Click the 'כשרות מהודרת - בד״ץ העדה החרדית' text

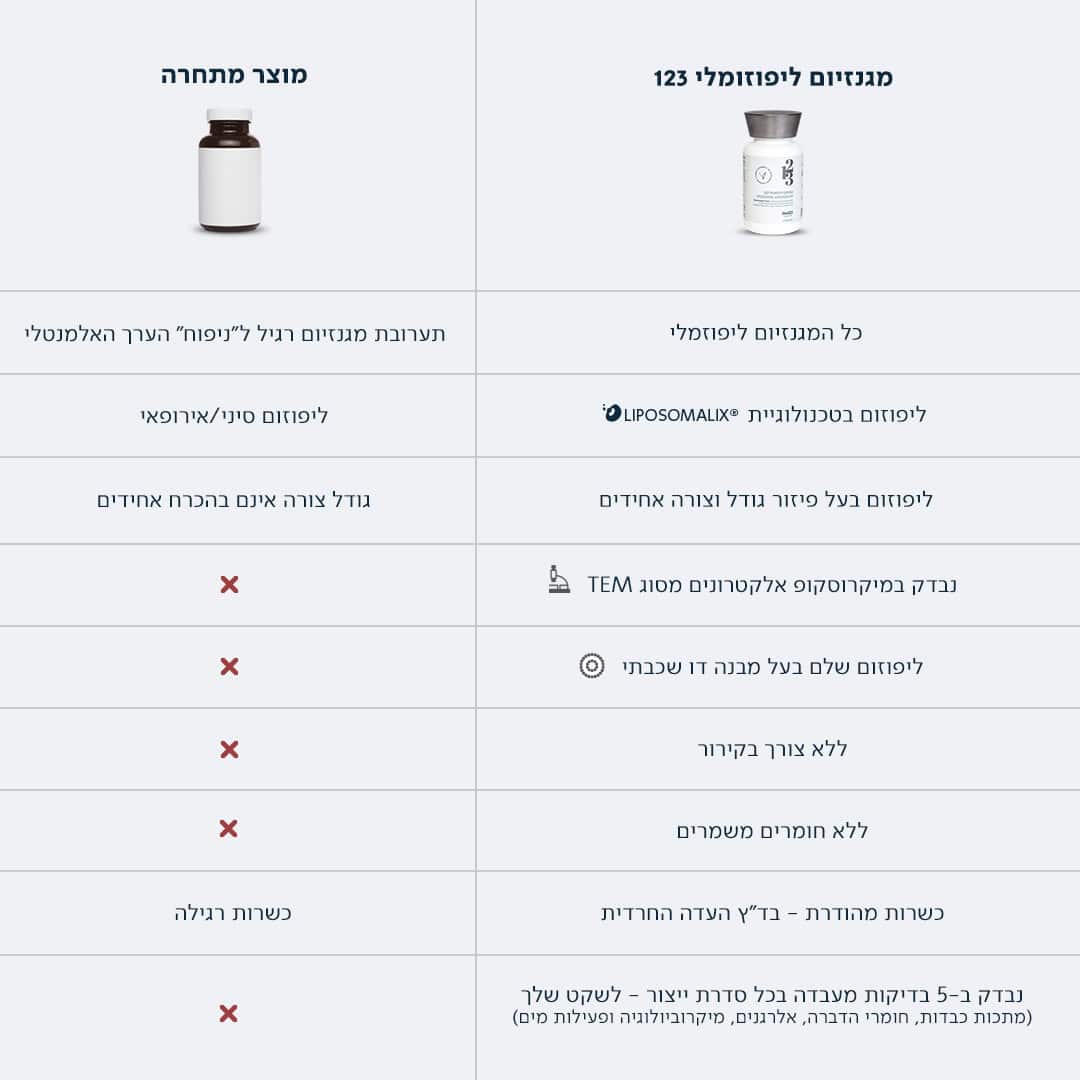pyautogui.click(x=772, y=912)
